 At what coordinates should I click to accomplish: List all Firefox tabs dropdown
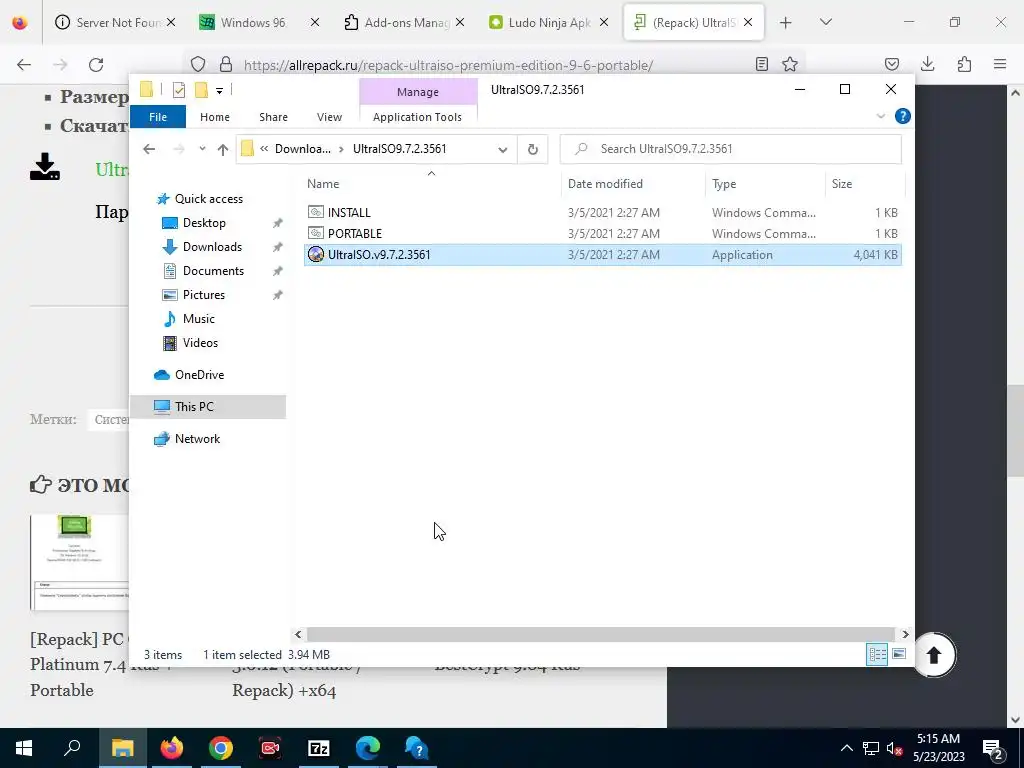(x=825, y=22)
